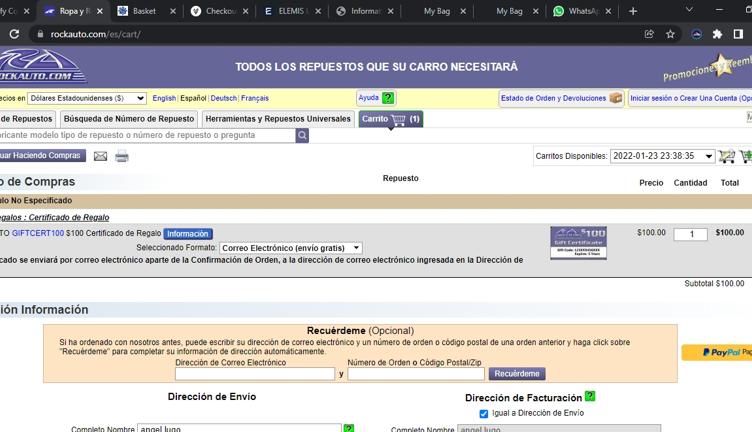Select the Carrito (1) tab
752x432 pixels.
(x=391, y=119)
